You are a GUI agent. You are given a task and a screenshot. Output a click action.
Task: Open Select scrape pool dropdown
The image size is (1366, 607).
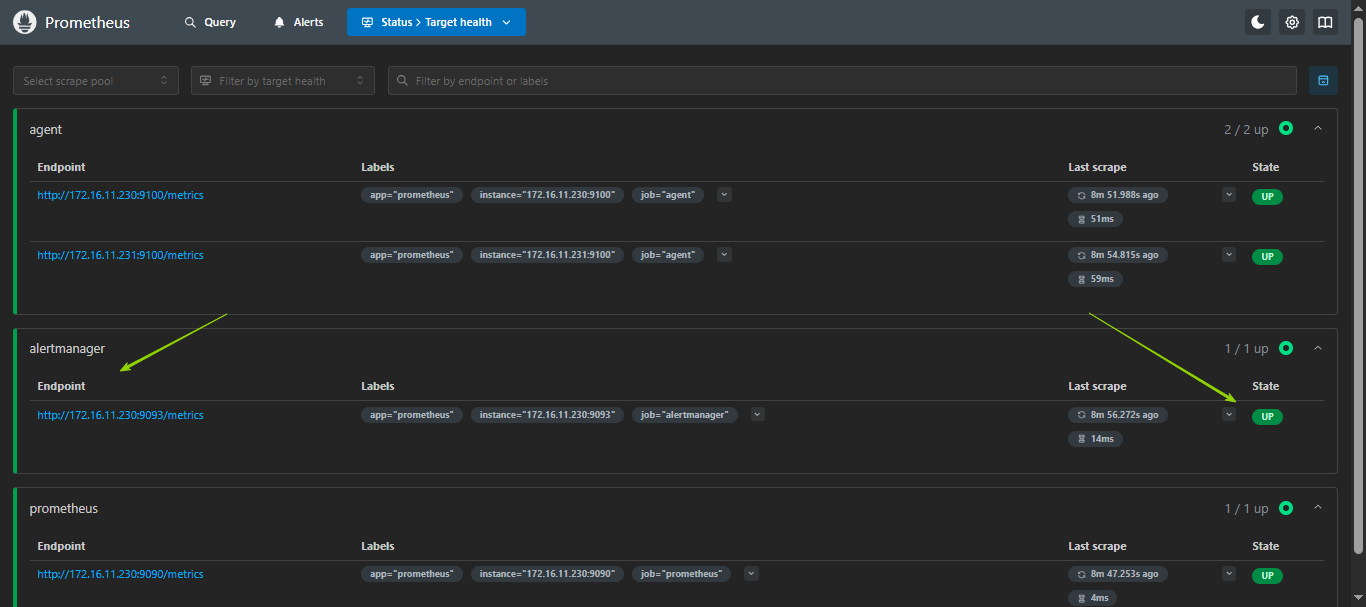point(96,81)
